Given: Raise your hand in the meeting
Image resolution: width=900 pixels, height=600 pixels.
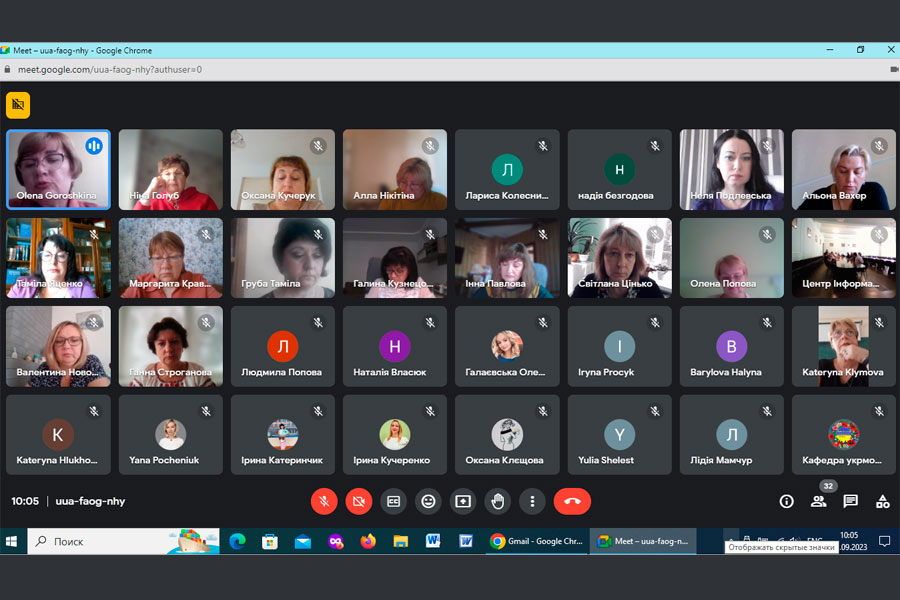Looking at the screenshot, I should [x=498, y=501].
